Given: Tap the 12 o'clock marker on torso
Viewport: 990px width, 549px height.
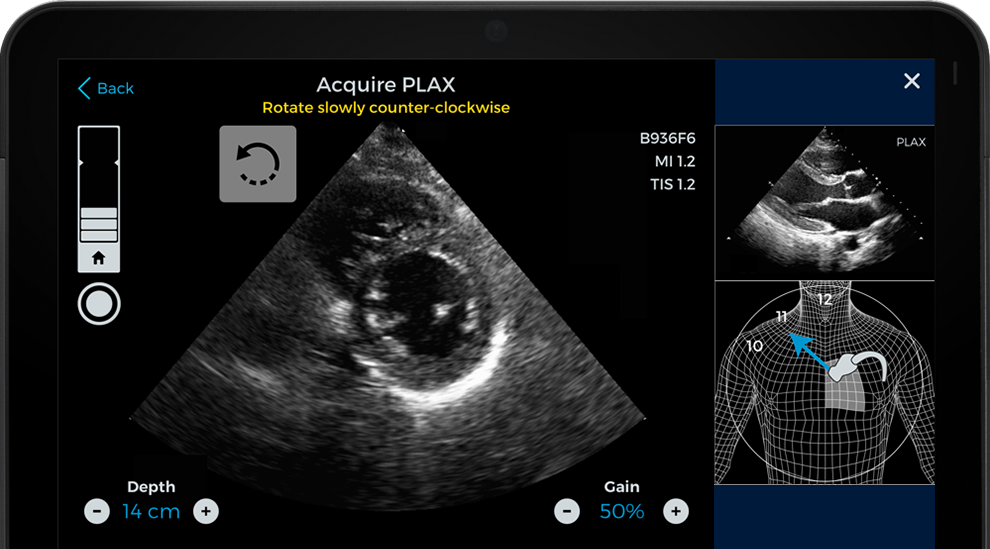Looking at the screenshot, I should pos(825,299).
